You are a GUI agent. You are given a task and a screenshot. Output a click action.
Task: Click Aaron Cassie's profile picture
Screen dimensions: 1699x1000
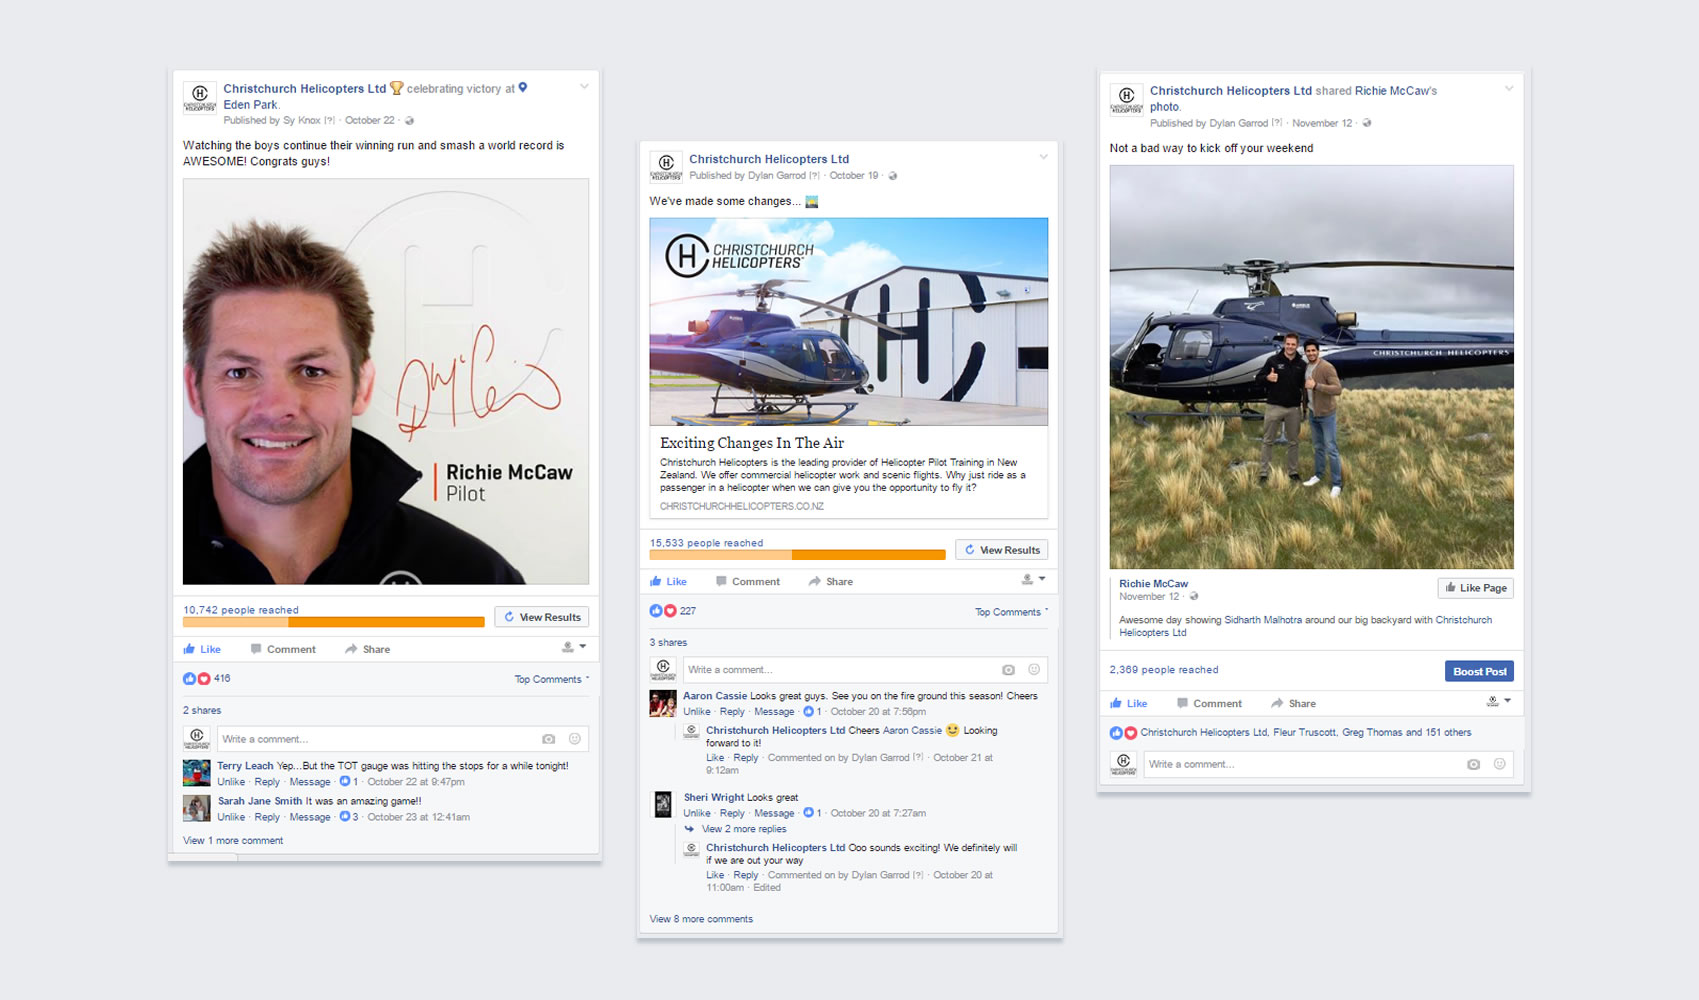tap(663, 703)
